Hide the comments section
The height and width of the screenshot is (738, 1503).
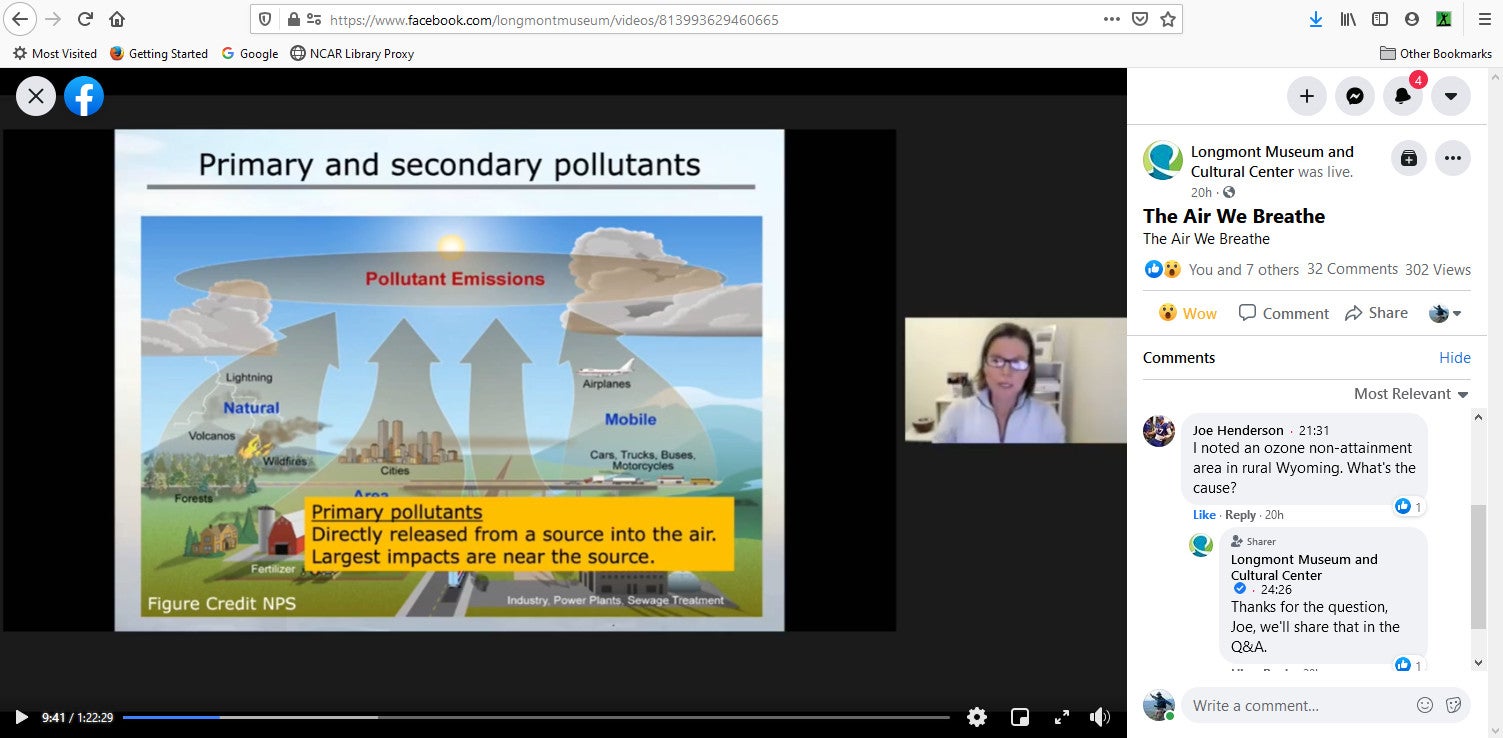[1454, 358]
